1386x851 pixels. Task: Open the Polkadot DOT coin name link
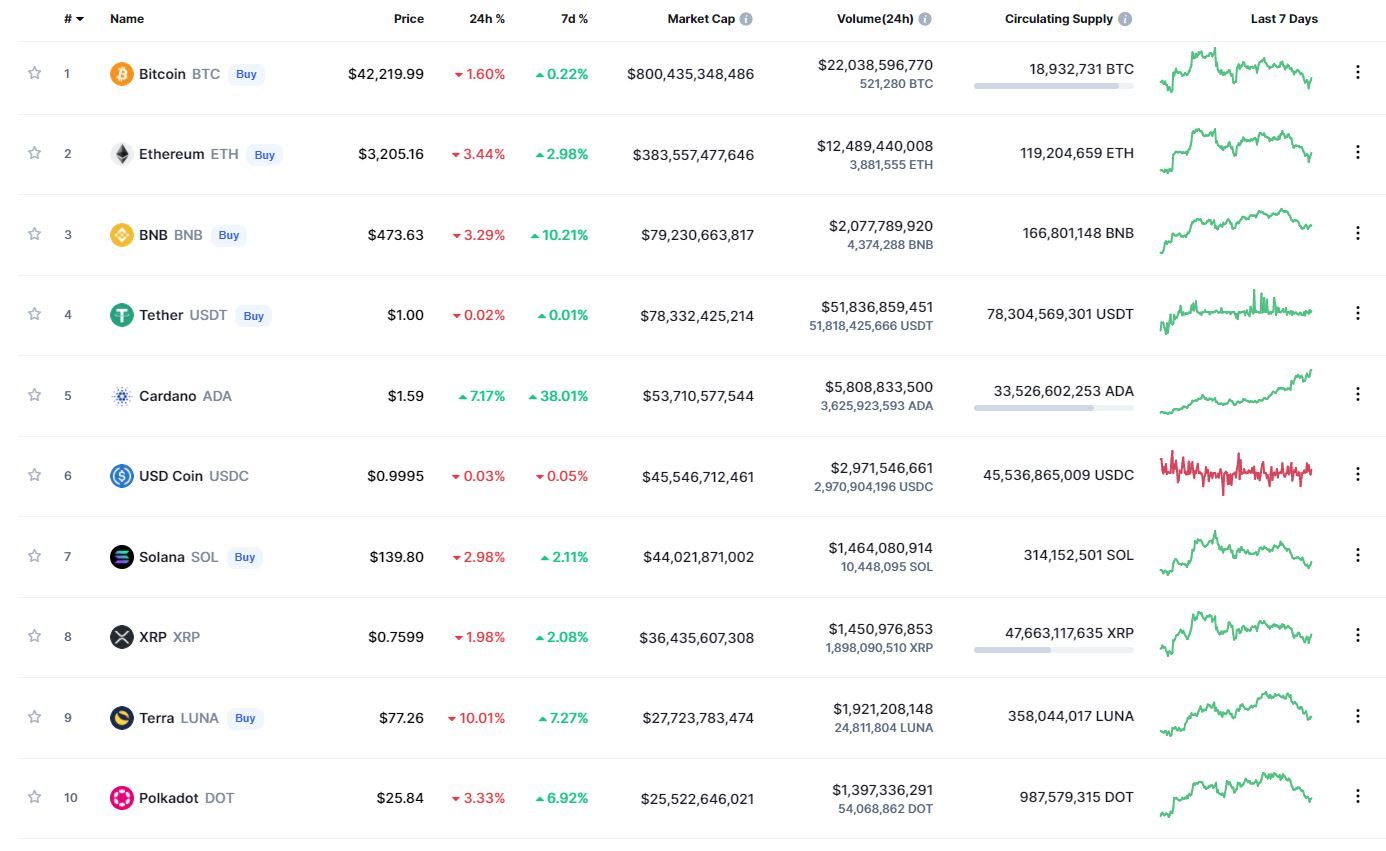[187, 798]
